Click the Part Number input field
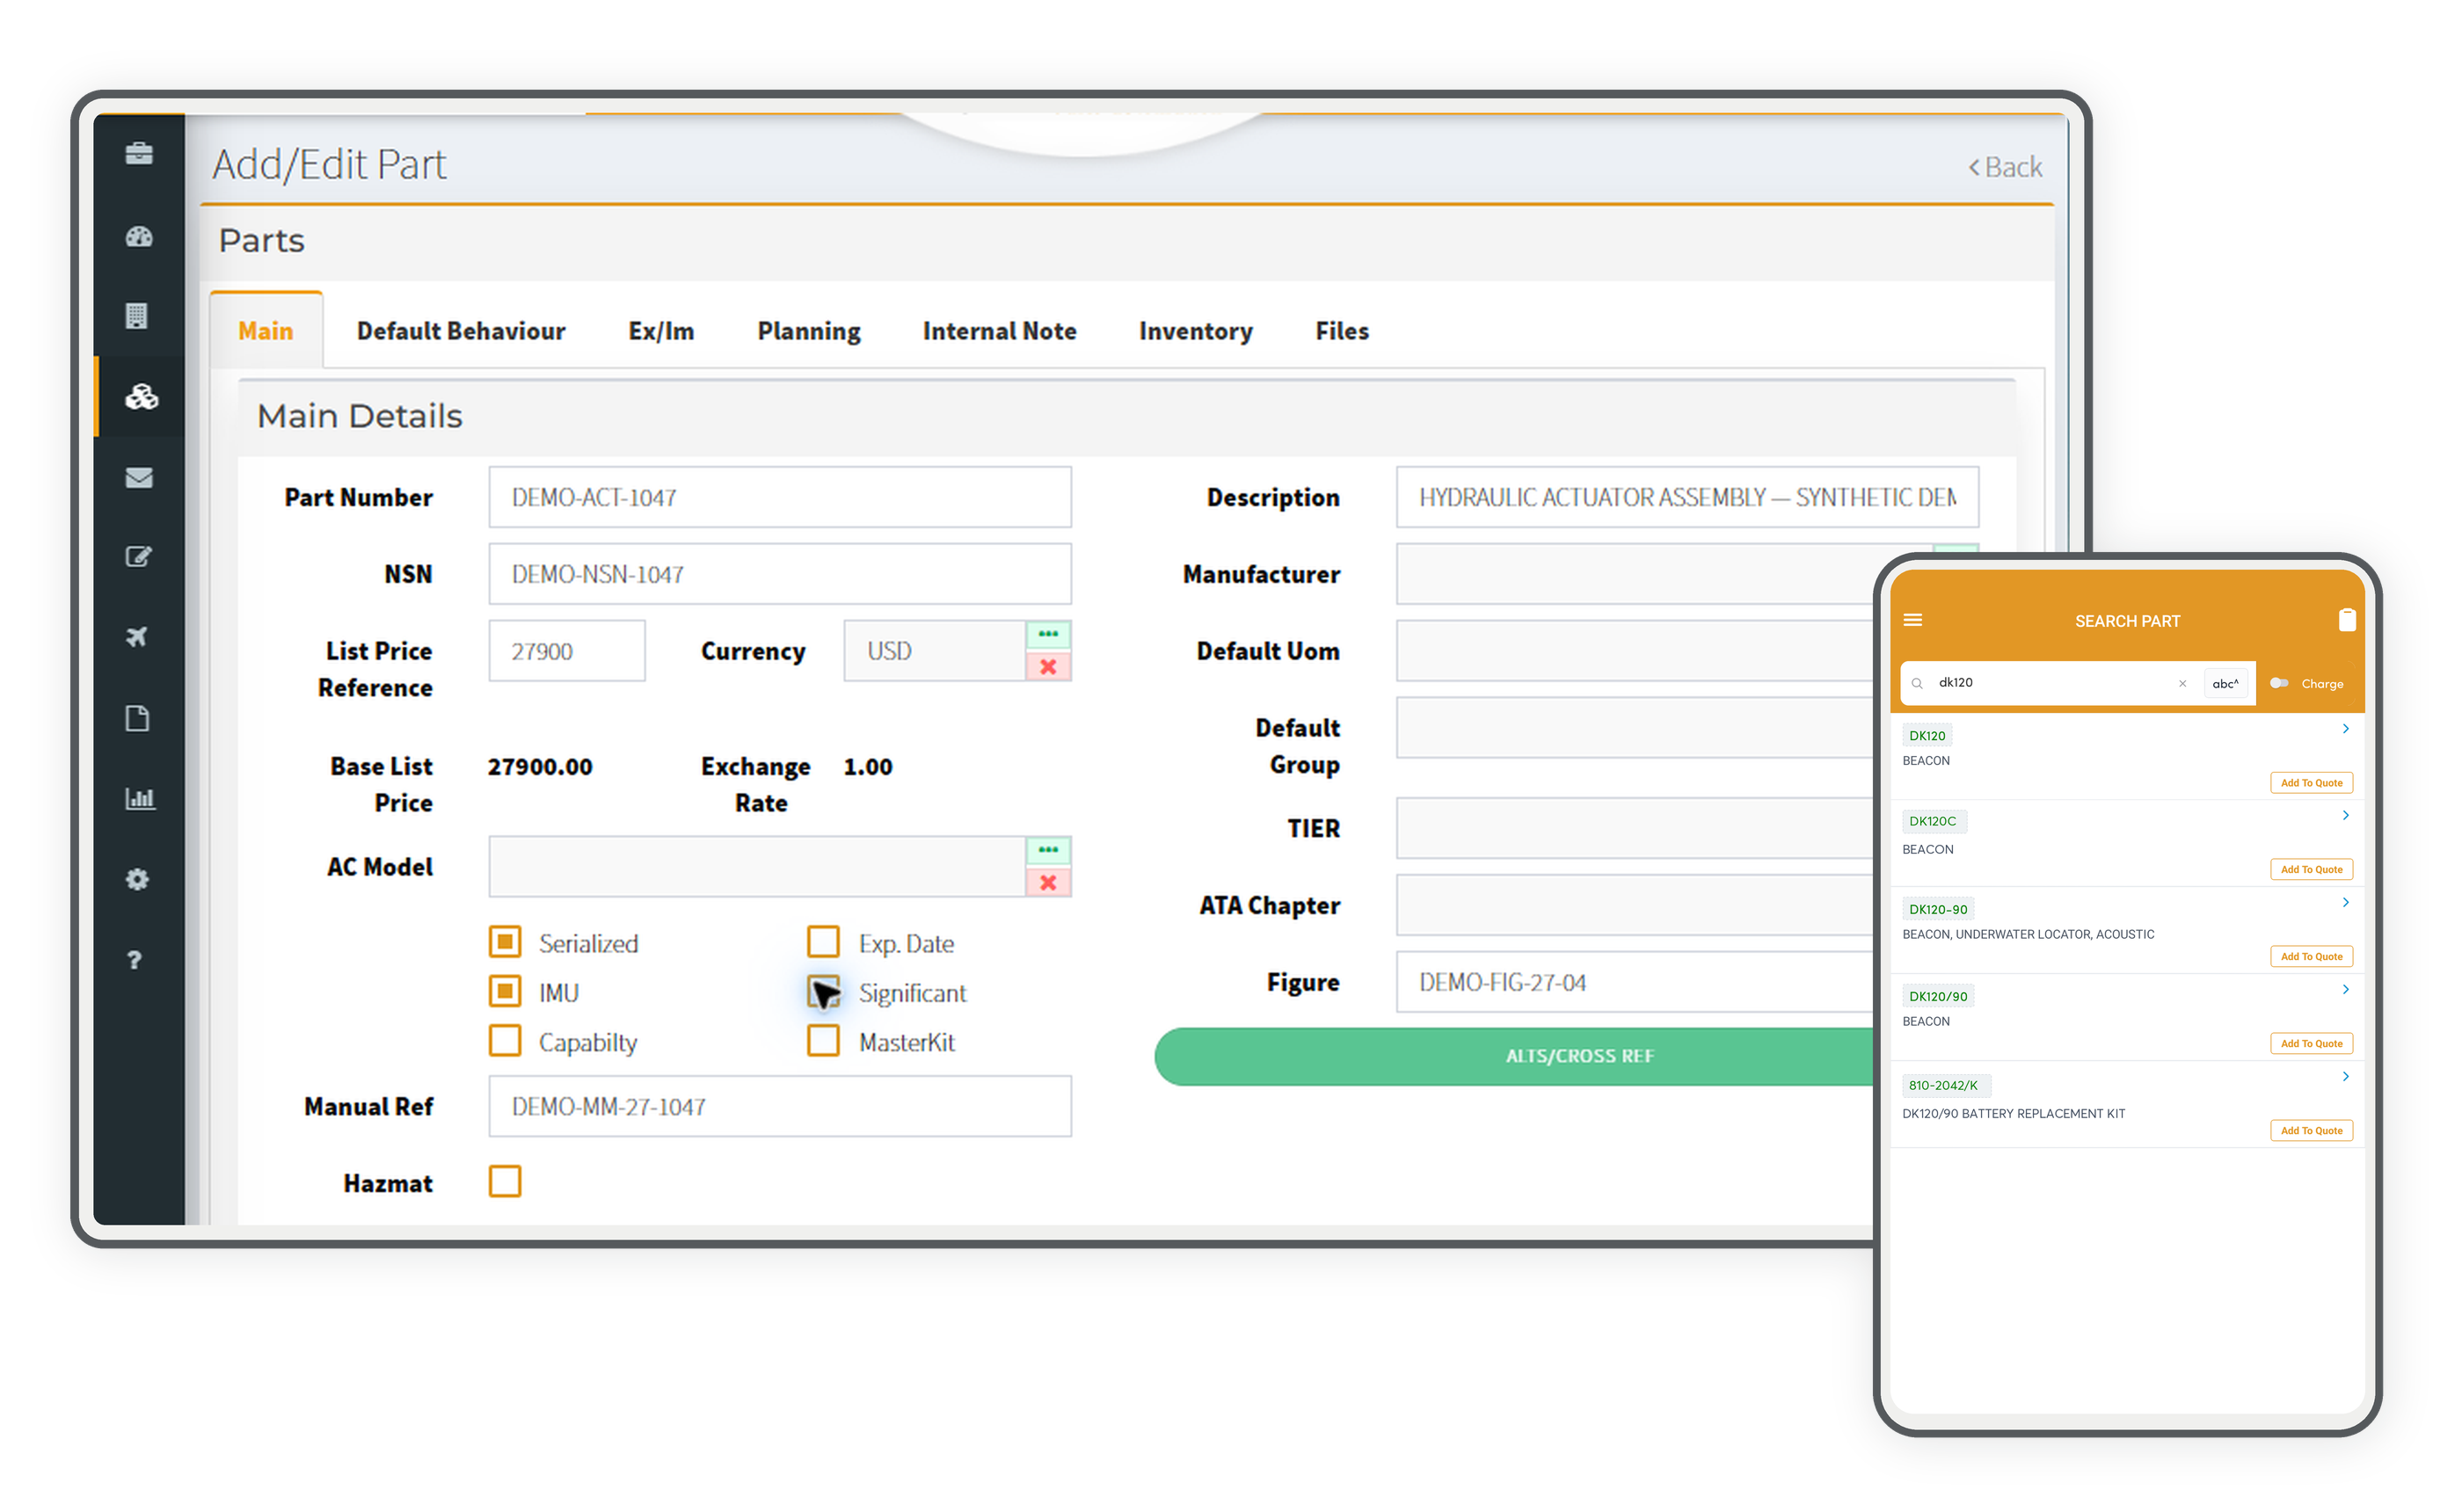 coord(780,497)
